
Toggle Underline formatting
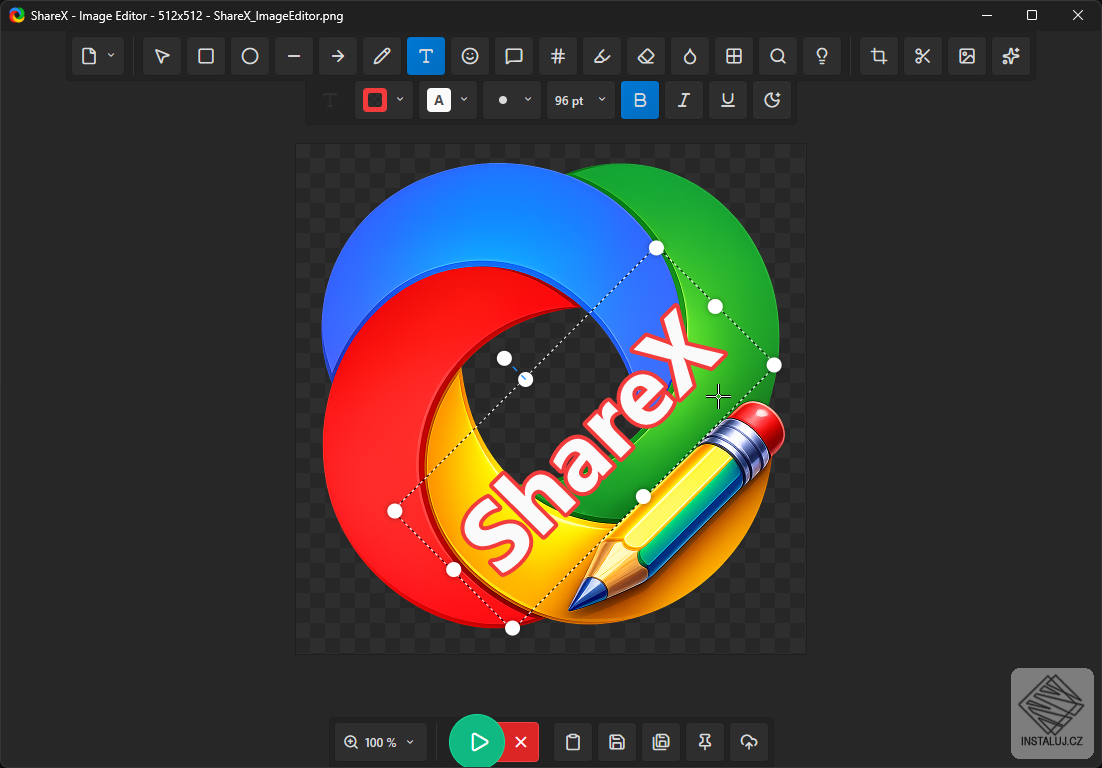[728, 100]
